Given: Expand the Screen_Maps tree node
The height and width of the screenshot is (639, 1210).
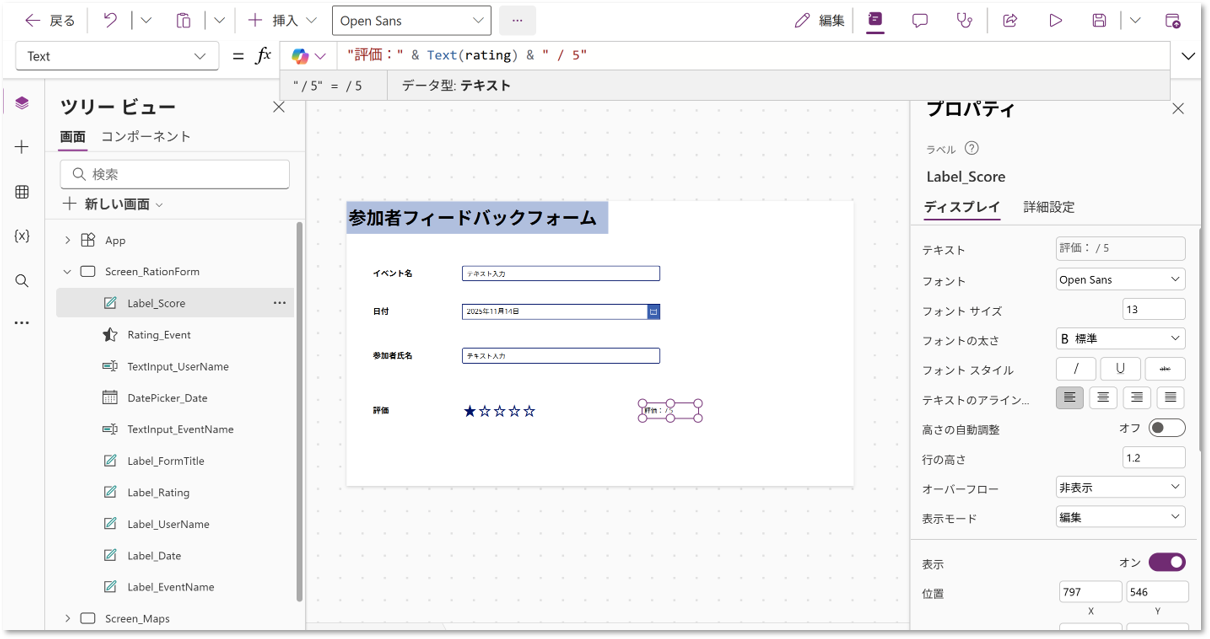Looking at the screenshot, I should coord(68,618).
